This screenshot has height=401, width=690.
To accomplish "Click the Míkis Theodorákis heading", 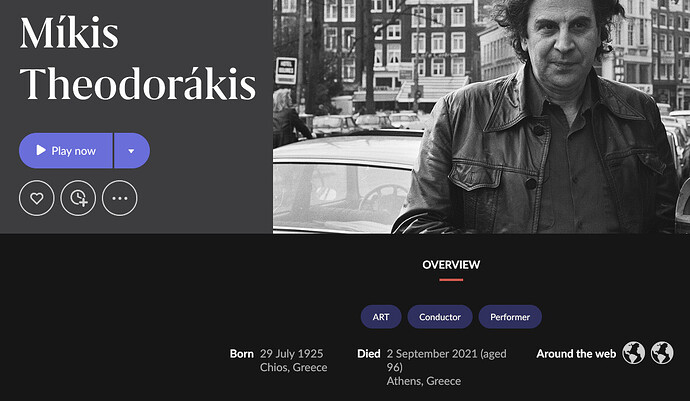I will click(138, 58).
